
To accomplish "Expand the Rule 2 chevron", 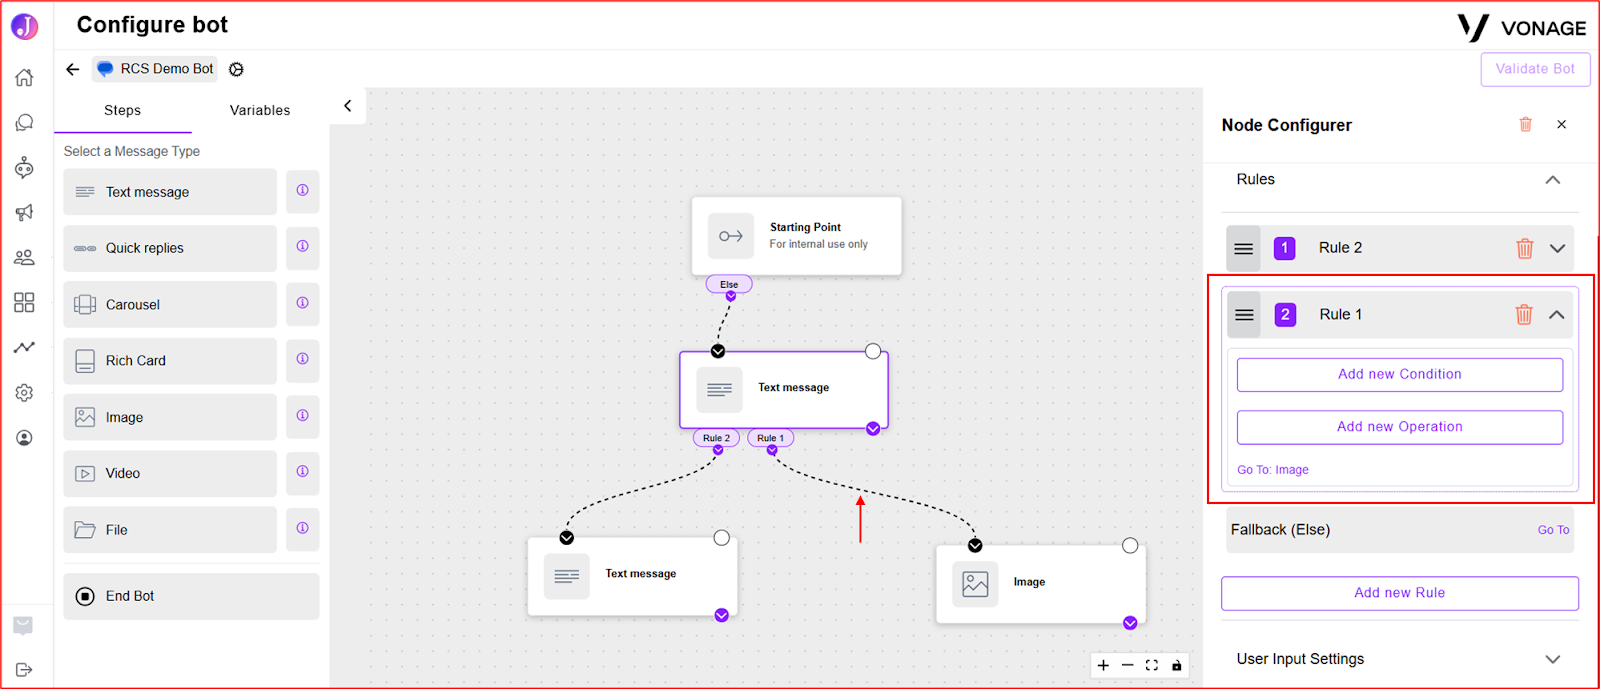I will (x=1557, y=248).
